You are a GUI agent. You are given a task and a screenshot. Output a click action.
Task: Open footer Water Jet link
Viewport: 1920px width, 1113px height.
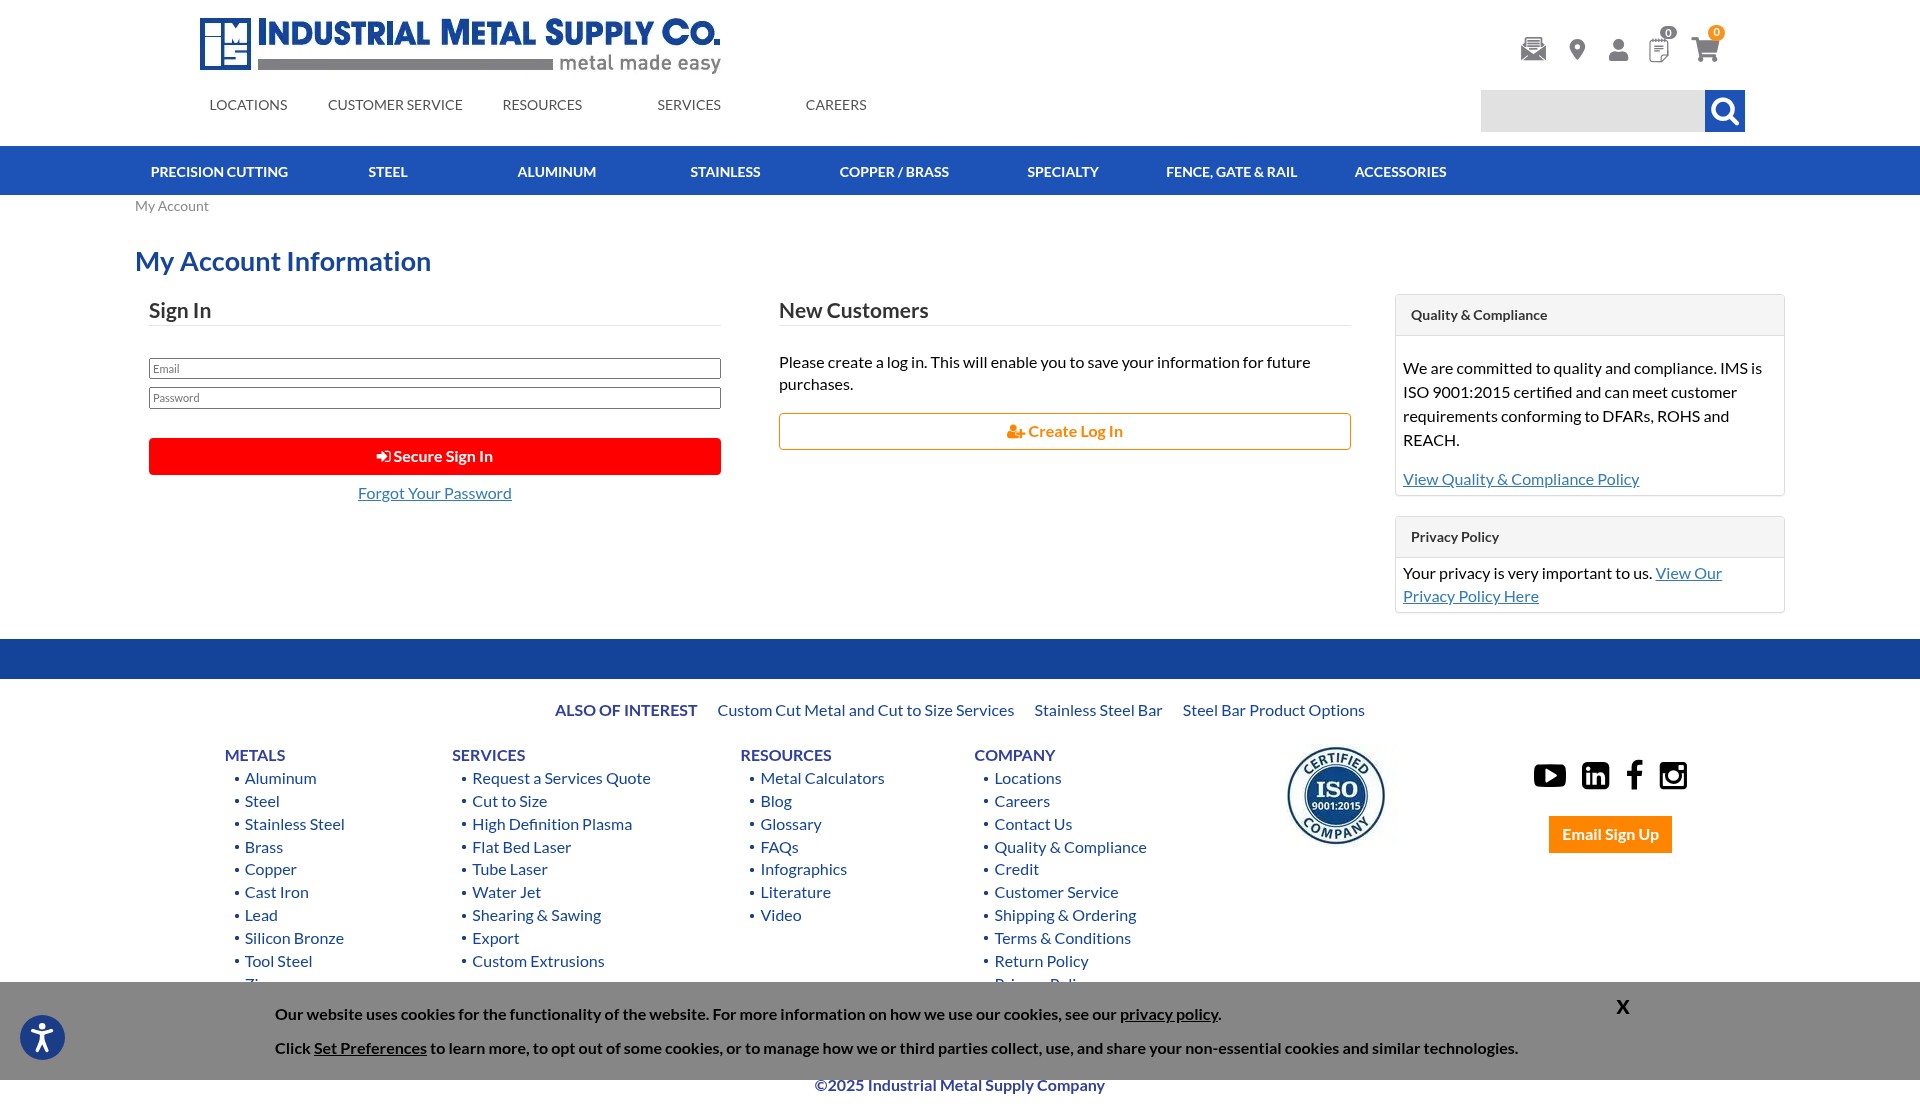[x=507, y=893]
